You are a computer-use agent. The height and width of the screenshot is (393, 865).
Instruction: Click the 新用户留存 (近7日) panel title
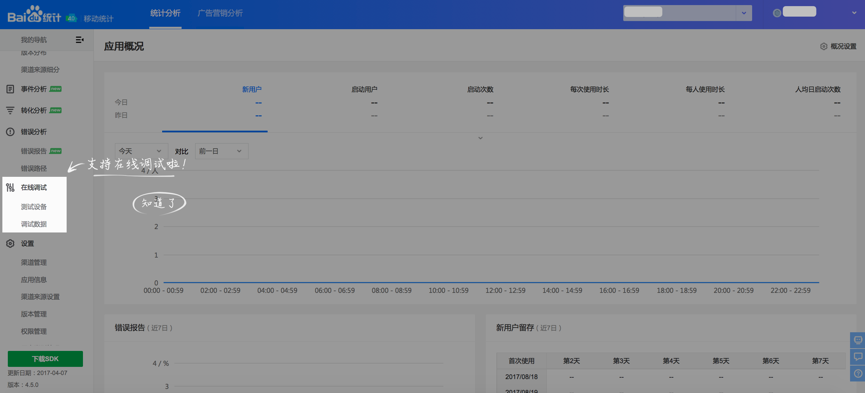coord(529,328)
